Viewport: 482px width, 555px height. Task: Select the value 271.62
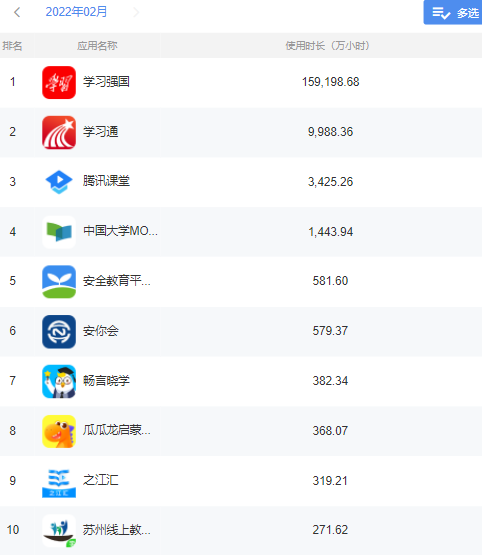click(x=330, y=530)
